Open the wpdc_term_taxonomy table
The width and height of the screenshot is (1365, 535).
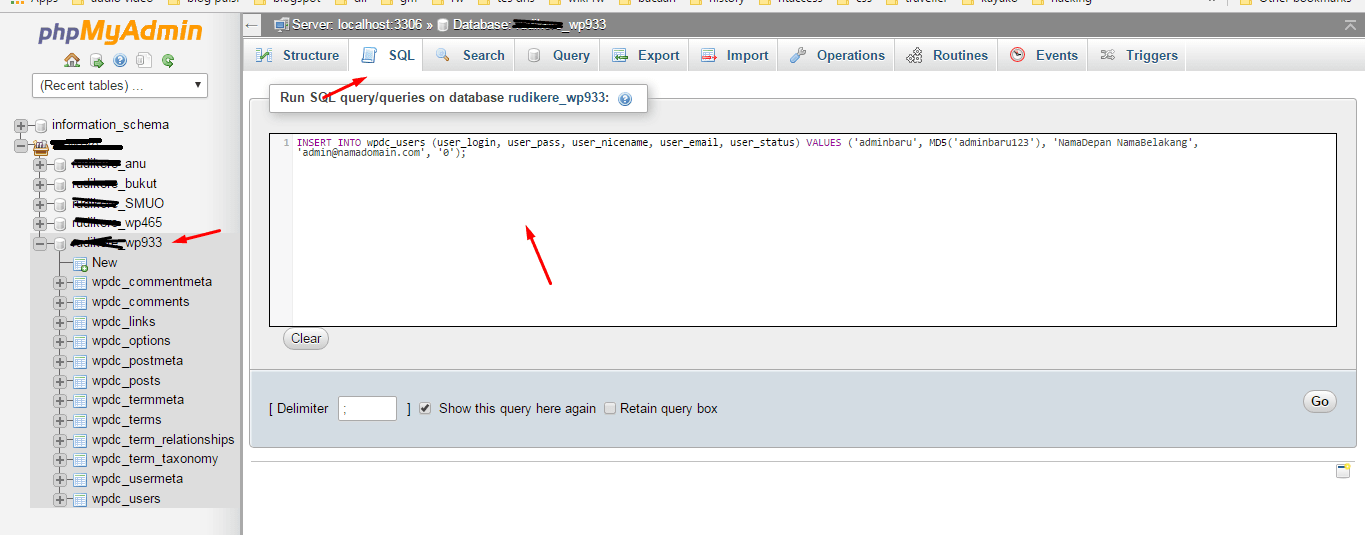[155, 459]
